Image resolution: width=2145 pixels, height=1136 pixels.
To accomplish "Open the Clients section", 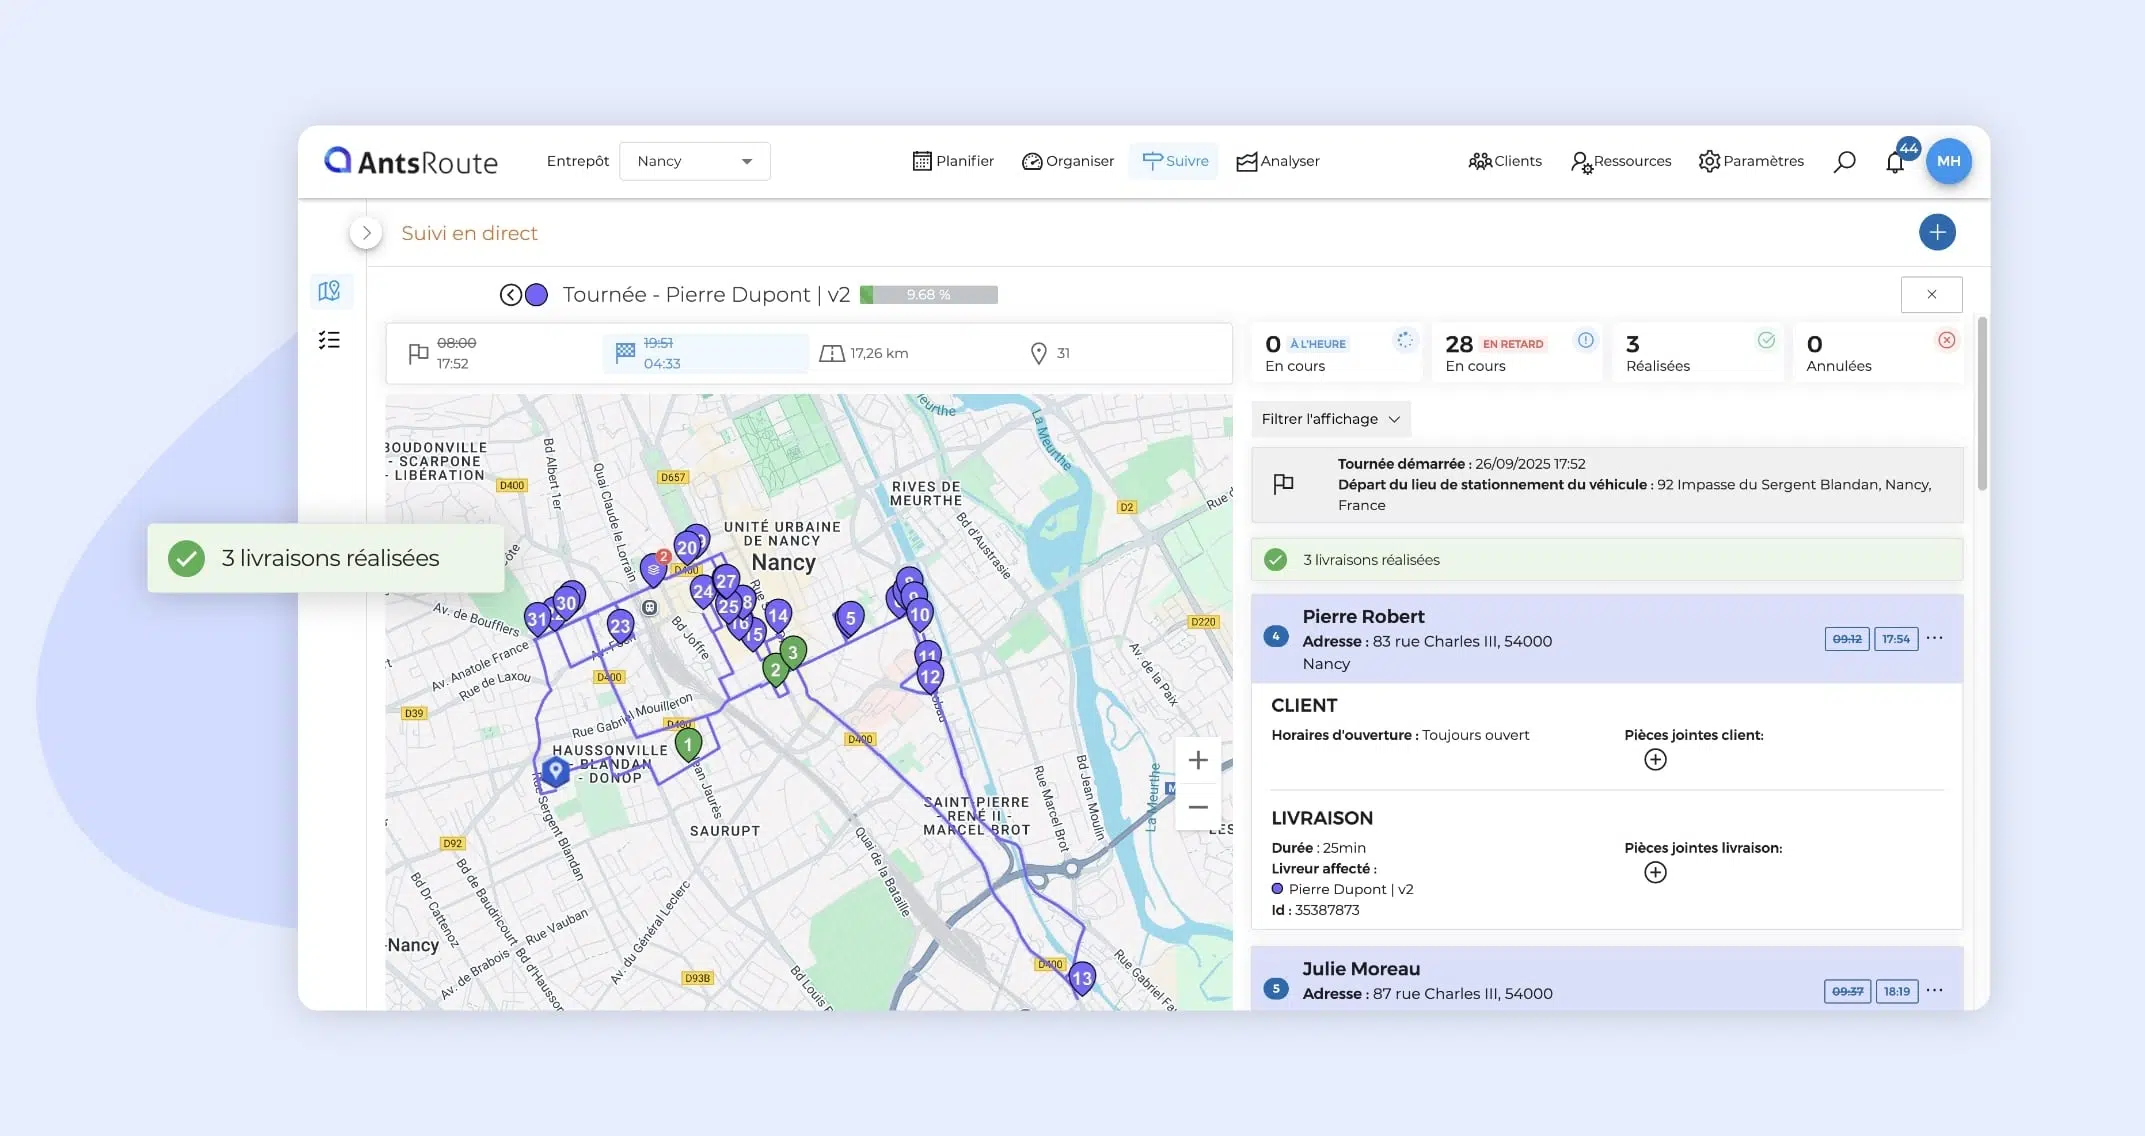I will tap(1505, 161).
